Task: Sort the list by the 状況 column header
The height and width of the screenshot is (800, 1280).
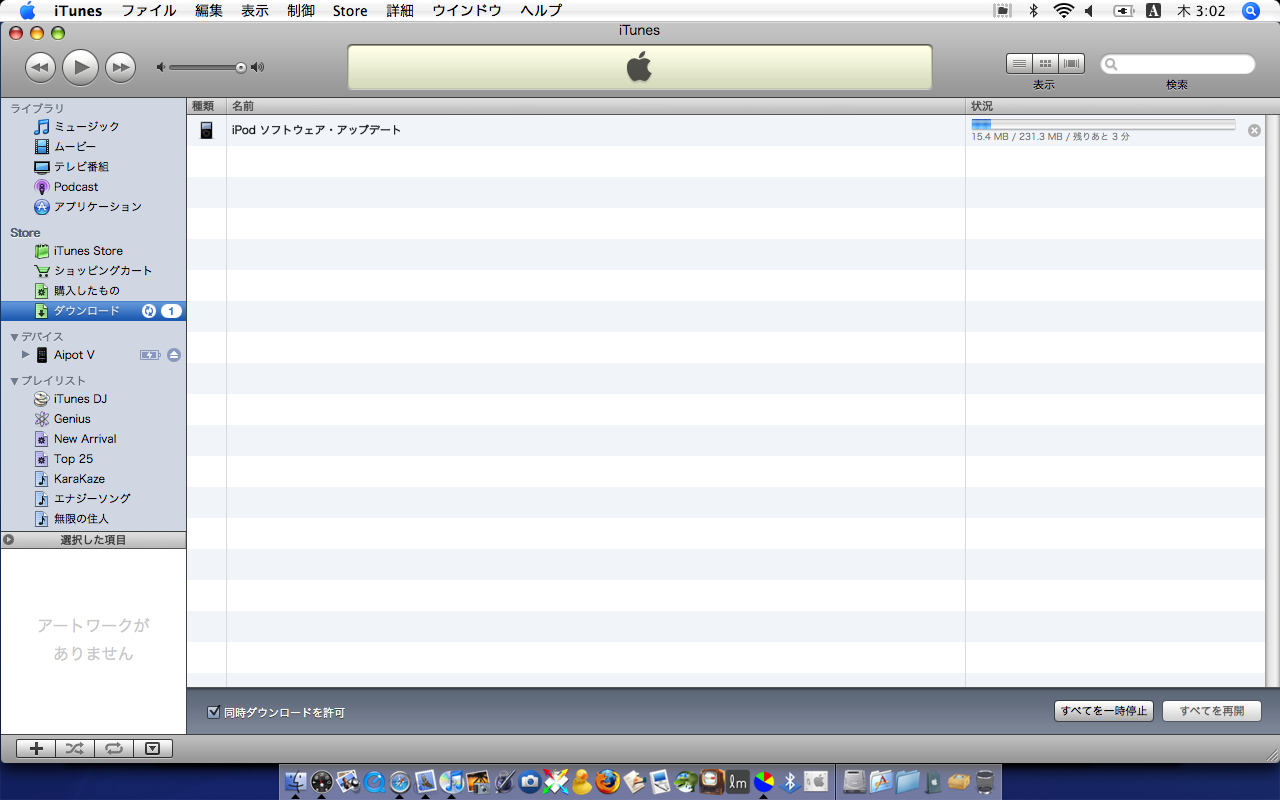Action: tap(1115, 106)
